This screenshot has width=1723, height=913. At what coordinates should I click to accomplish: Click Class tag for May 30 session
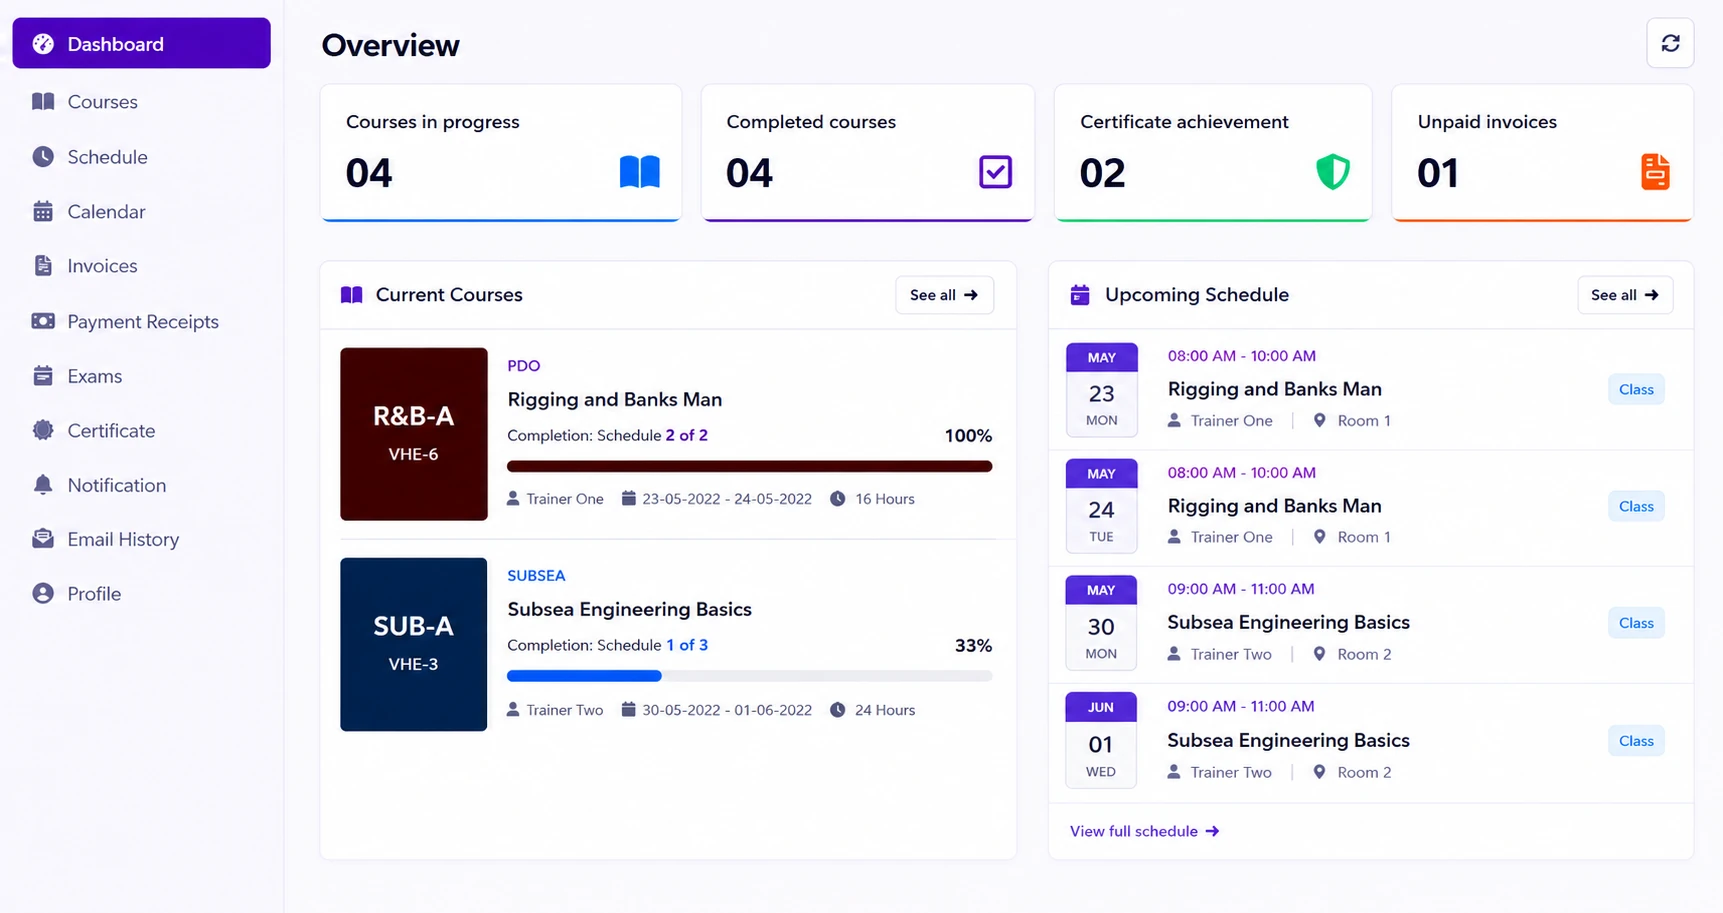(x=1636, y=622)
